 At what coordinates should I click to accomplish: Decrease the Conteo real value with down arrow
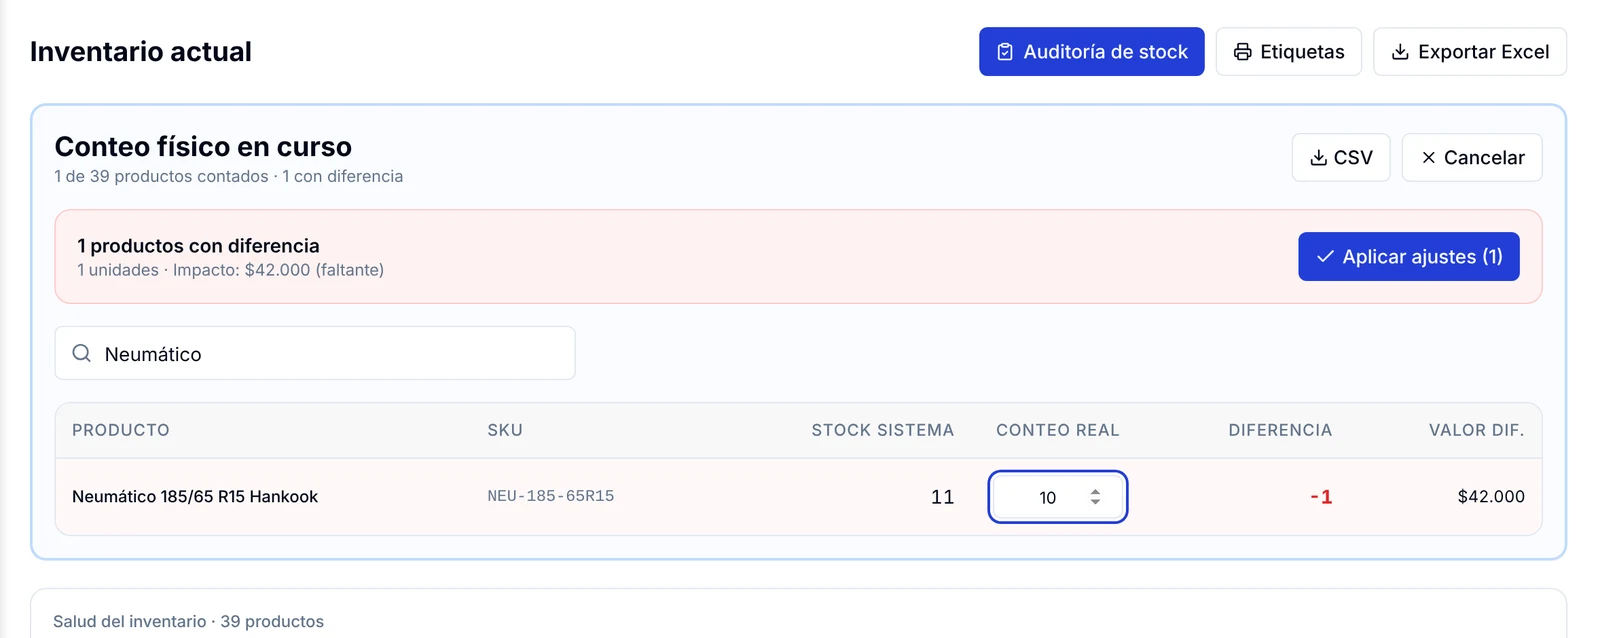[x=1095, y=502]
